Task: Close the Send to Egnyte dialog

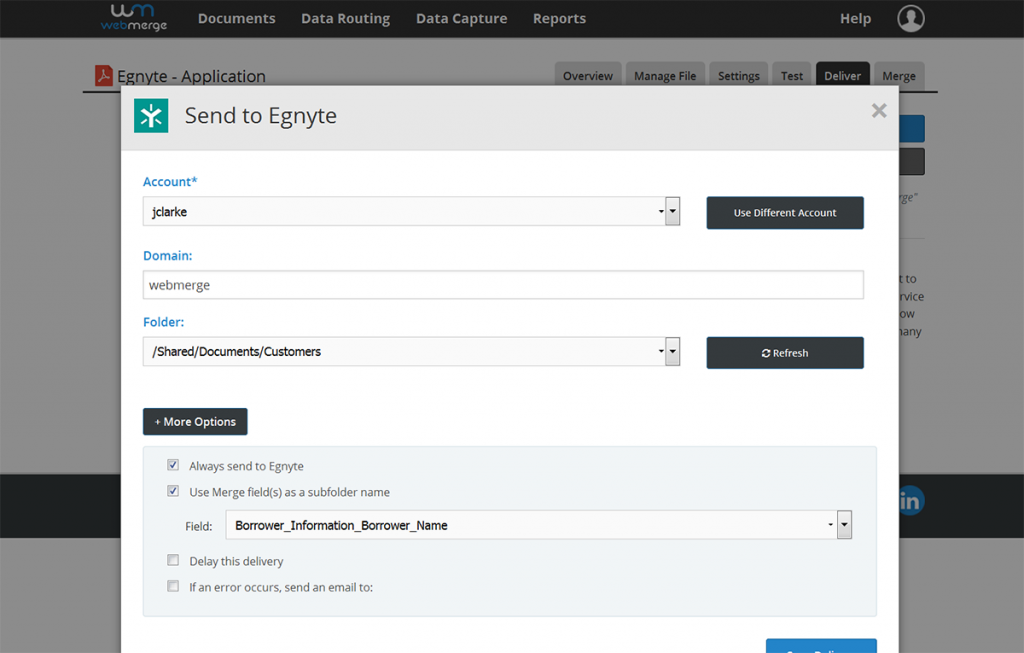Action: [879, 111]
